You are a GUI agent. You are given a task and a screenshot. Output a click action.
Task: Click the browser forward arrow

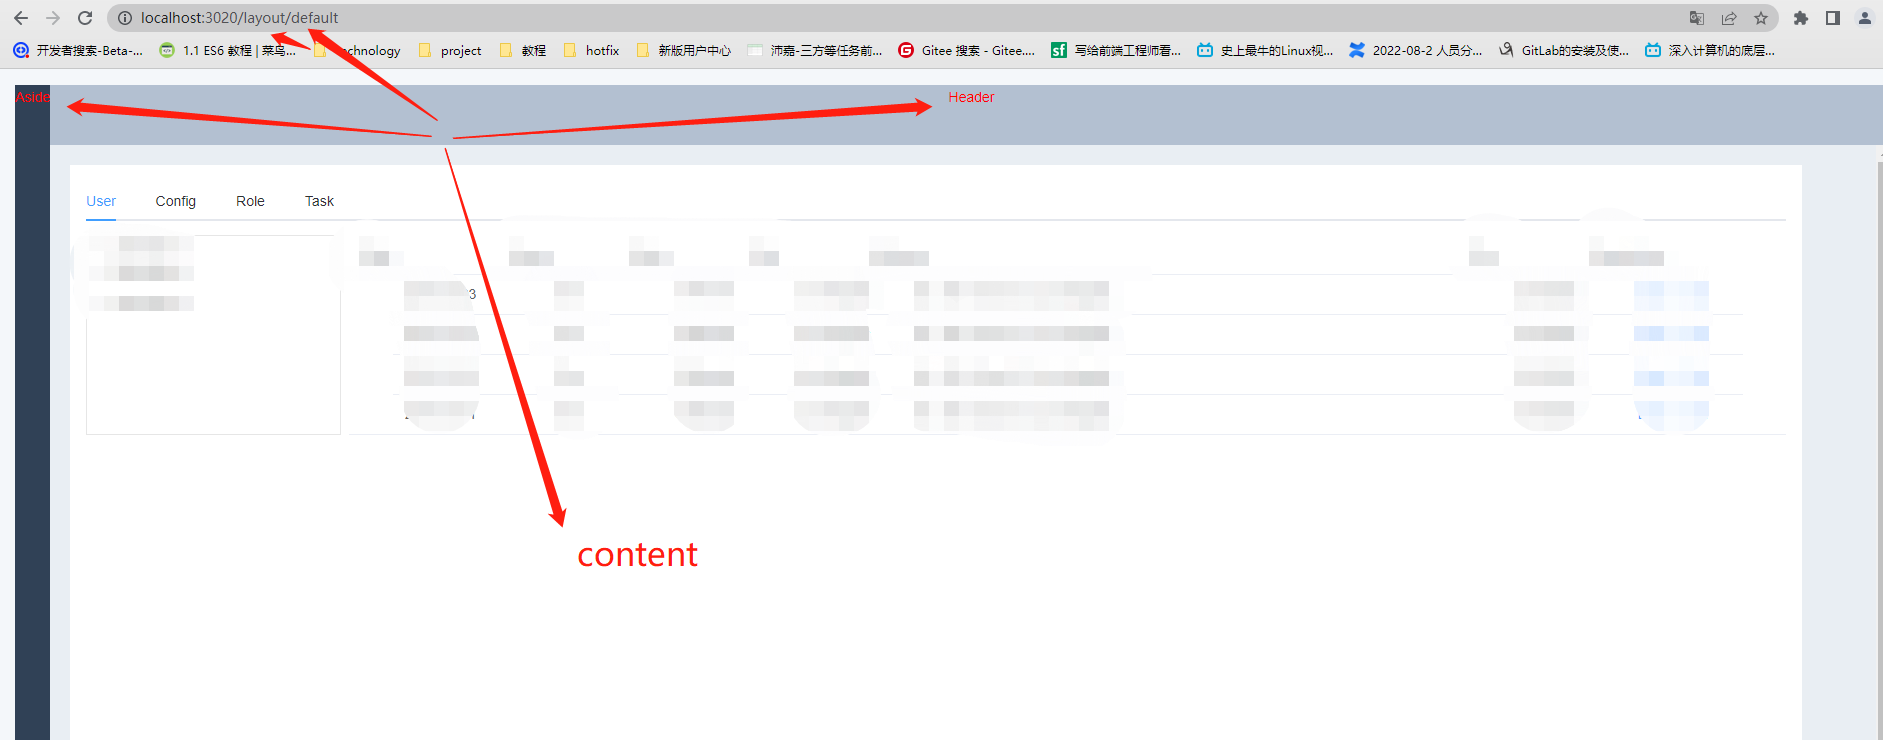tap(53, 18)
